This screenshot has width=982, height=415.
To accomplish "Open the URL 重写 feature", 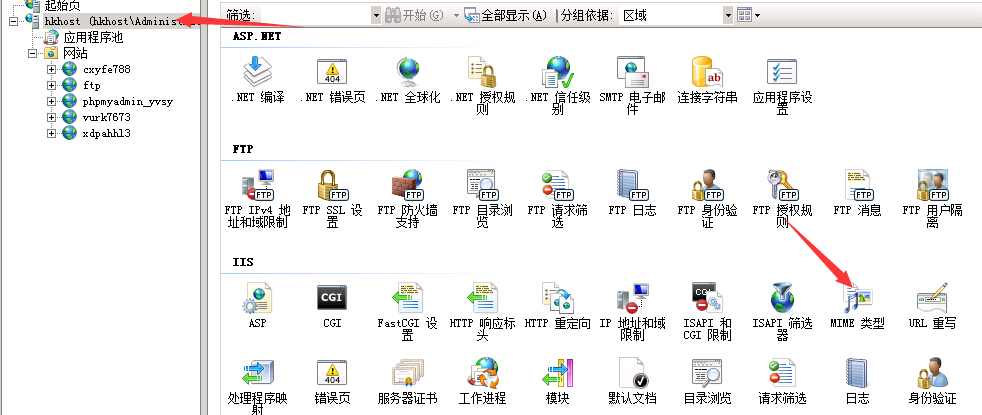I will tap(932, 297).
